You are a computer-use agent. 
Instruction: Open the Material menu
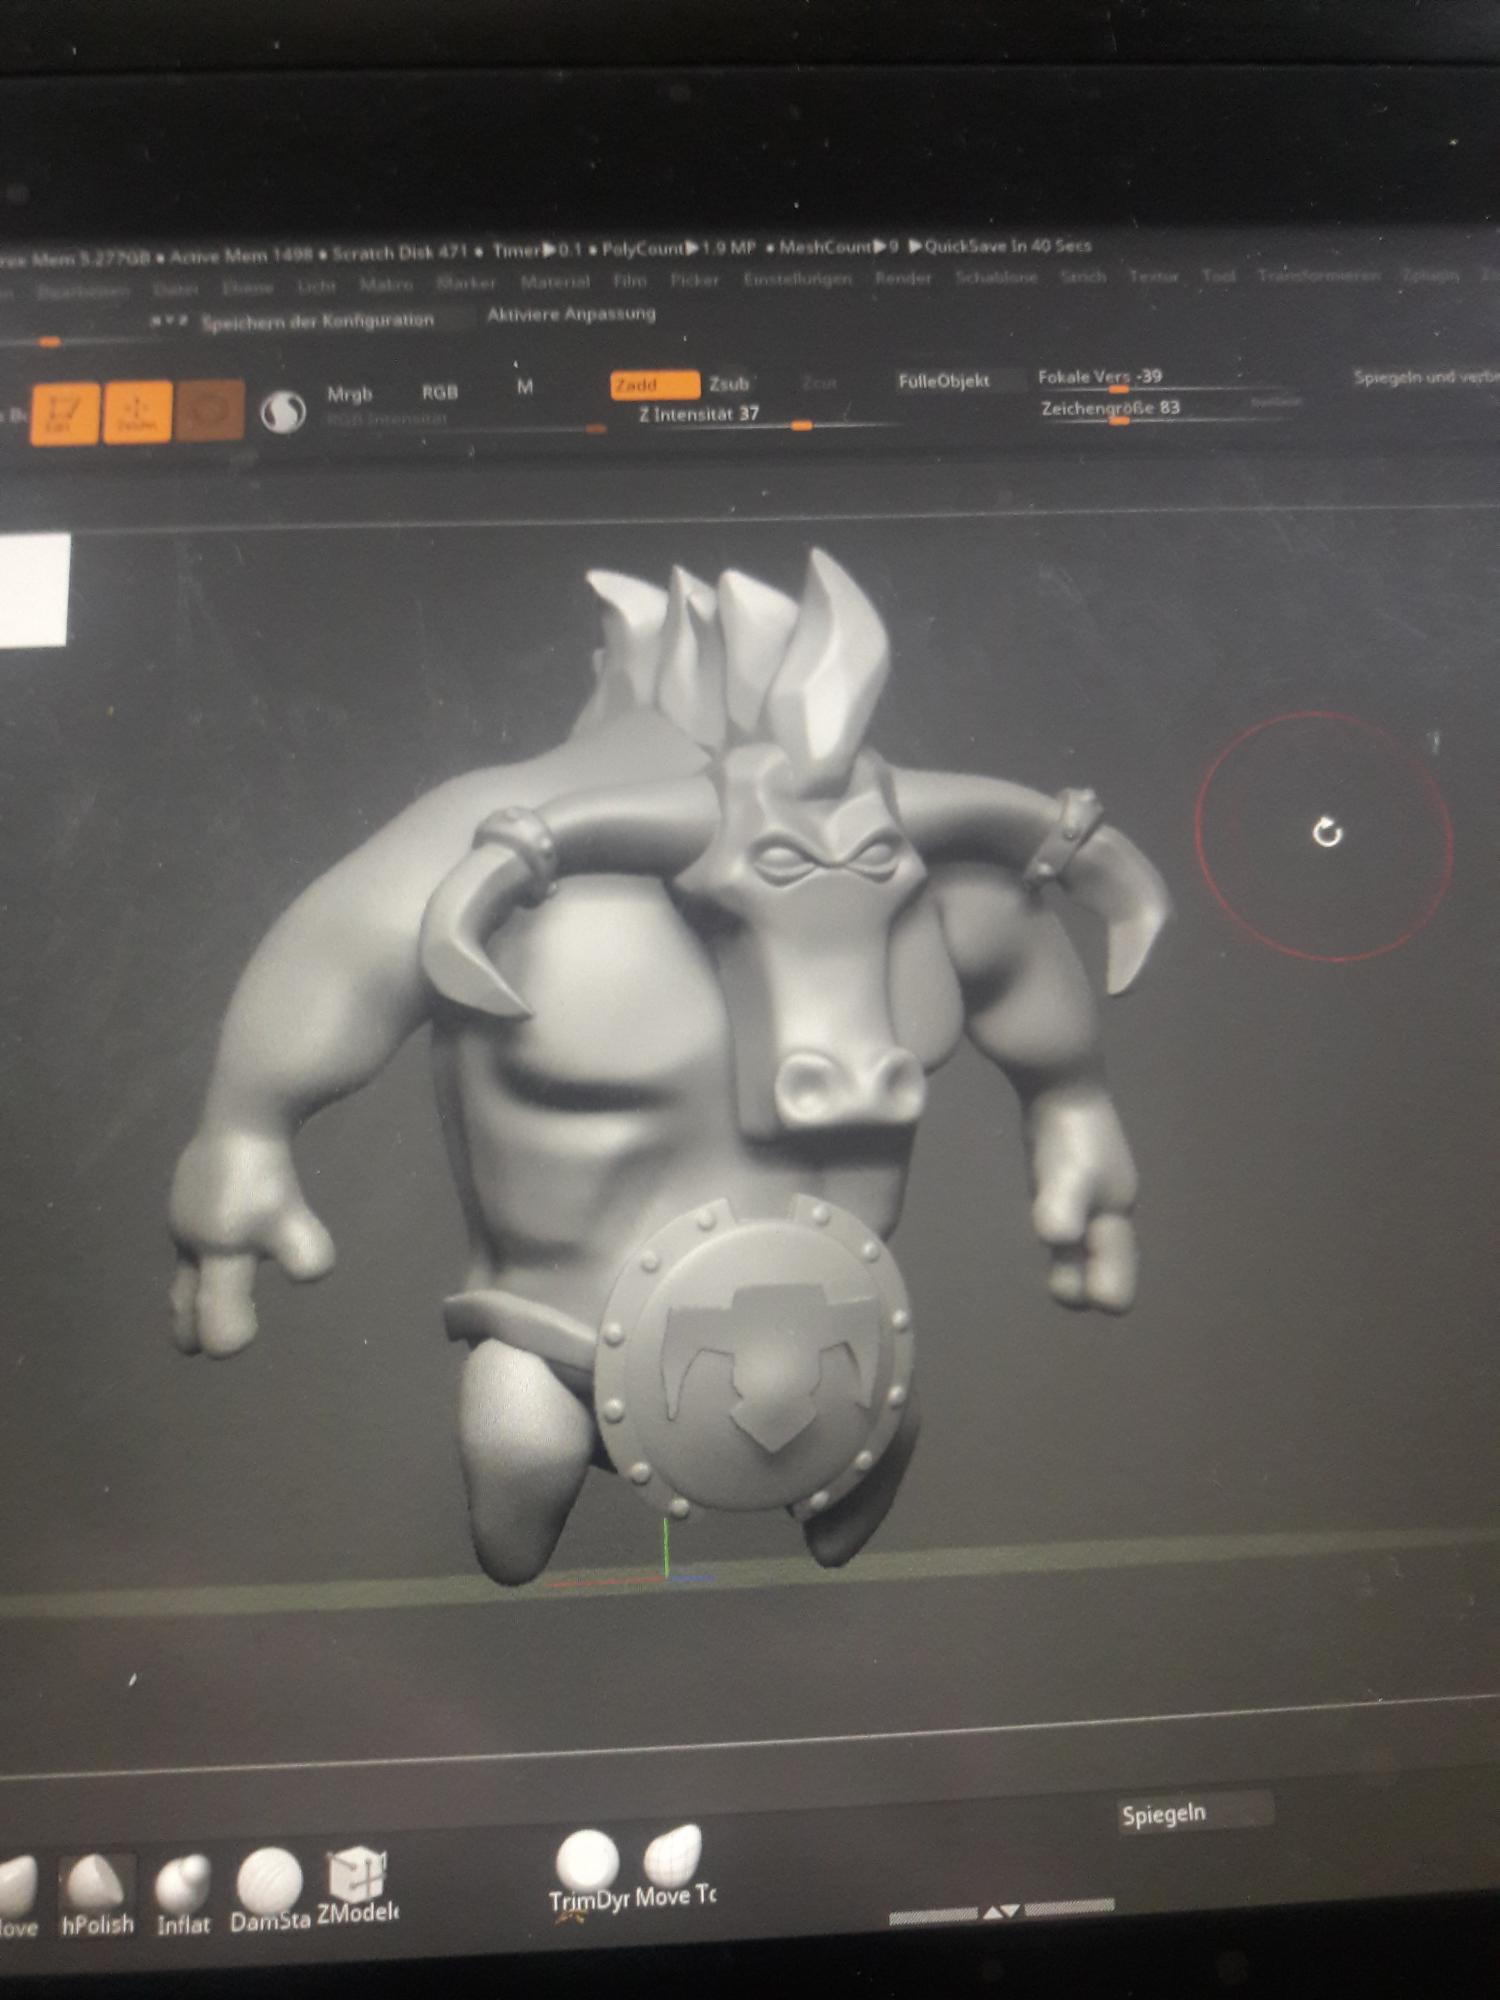pyautogui.click(x=555, y=283)
